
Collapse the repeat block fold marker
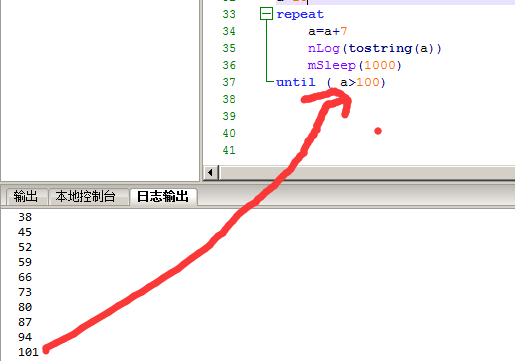[266, 14]
